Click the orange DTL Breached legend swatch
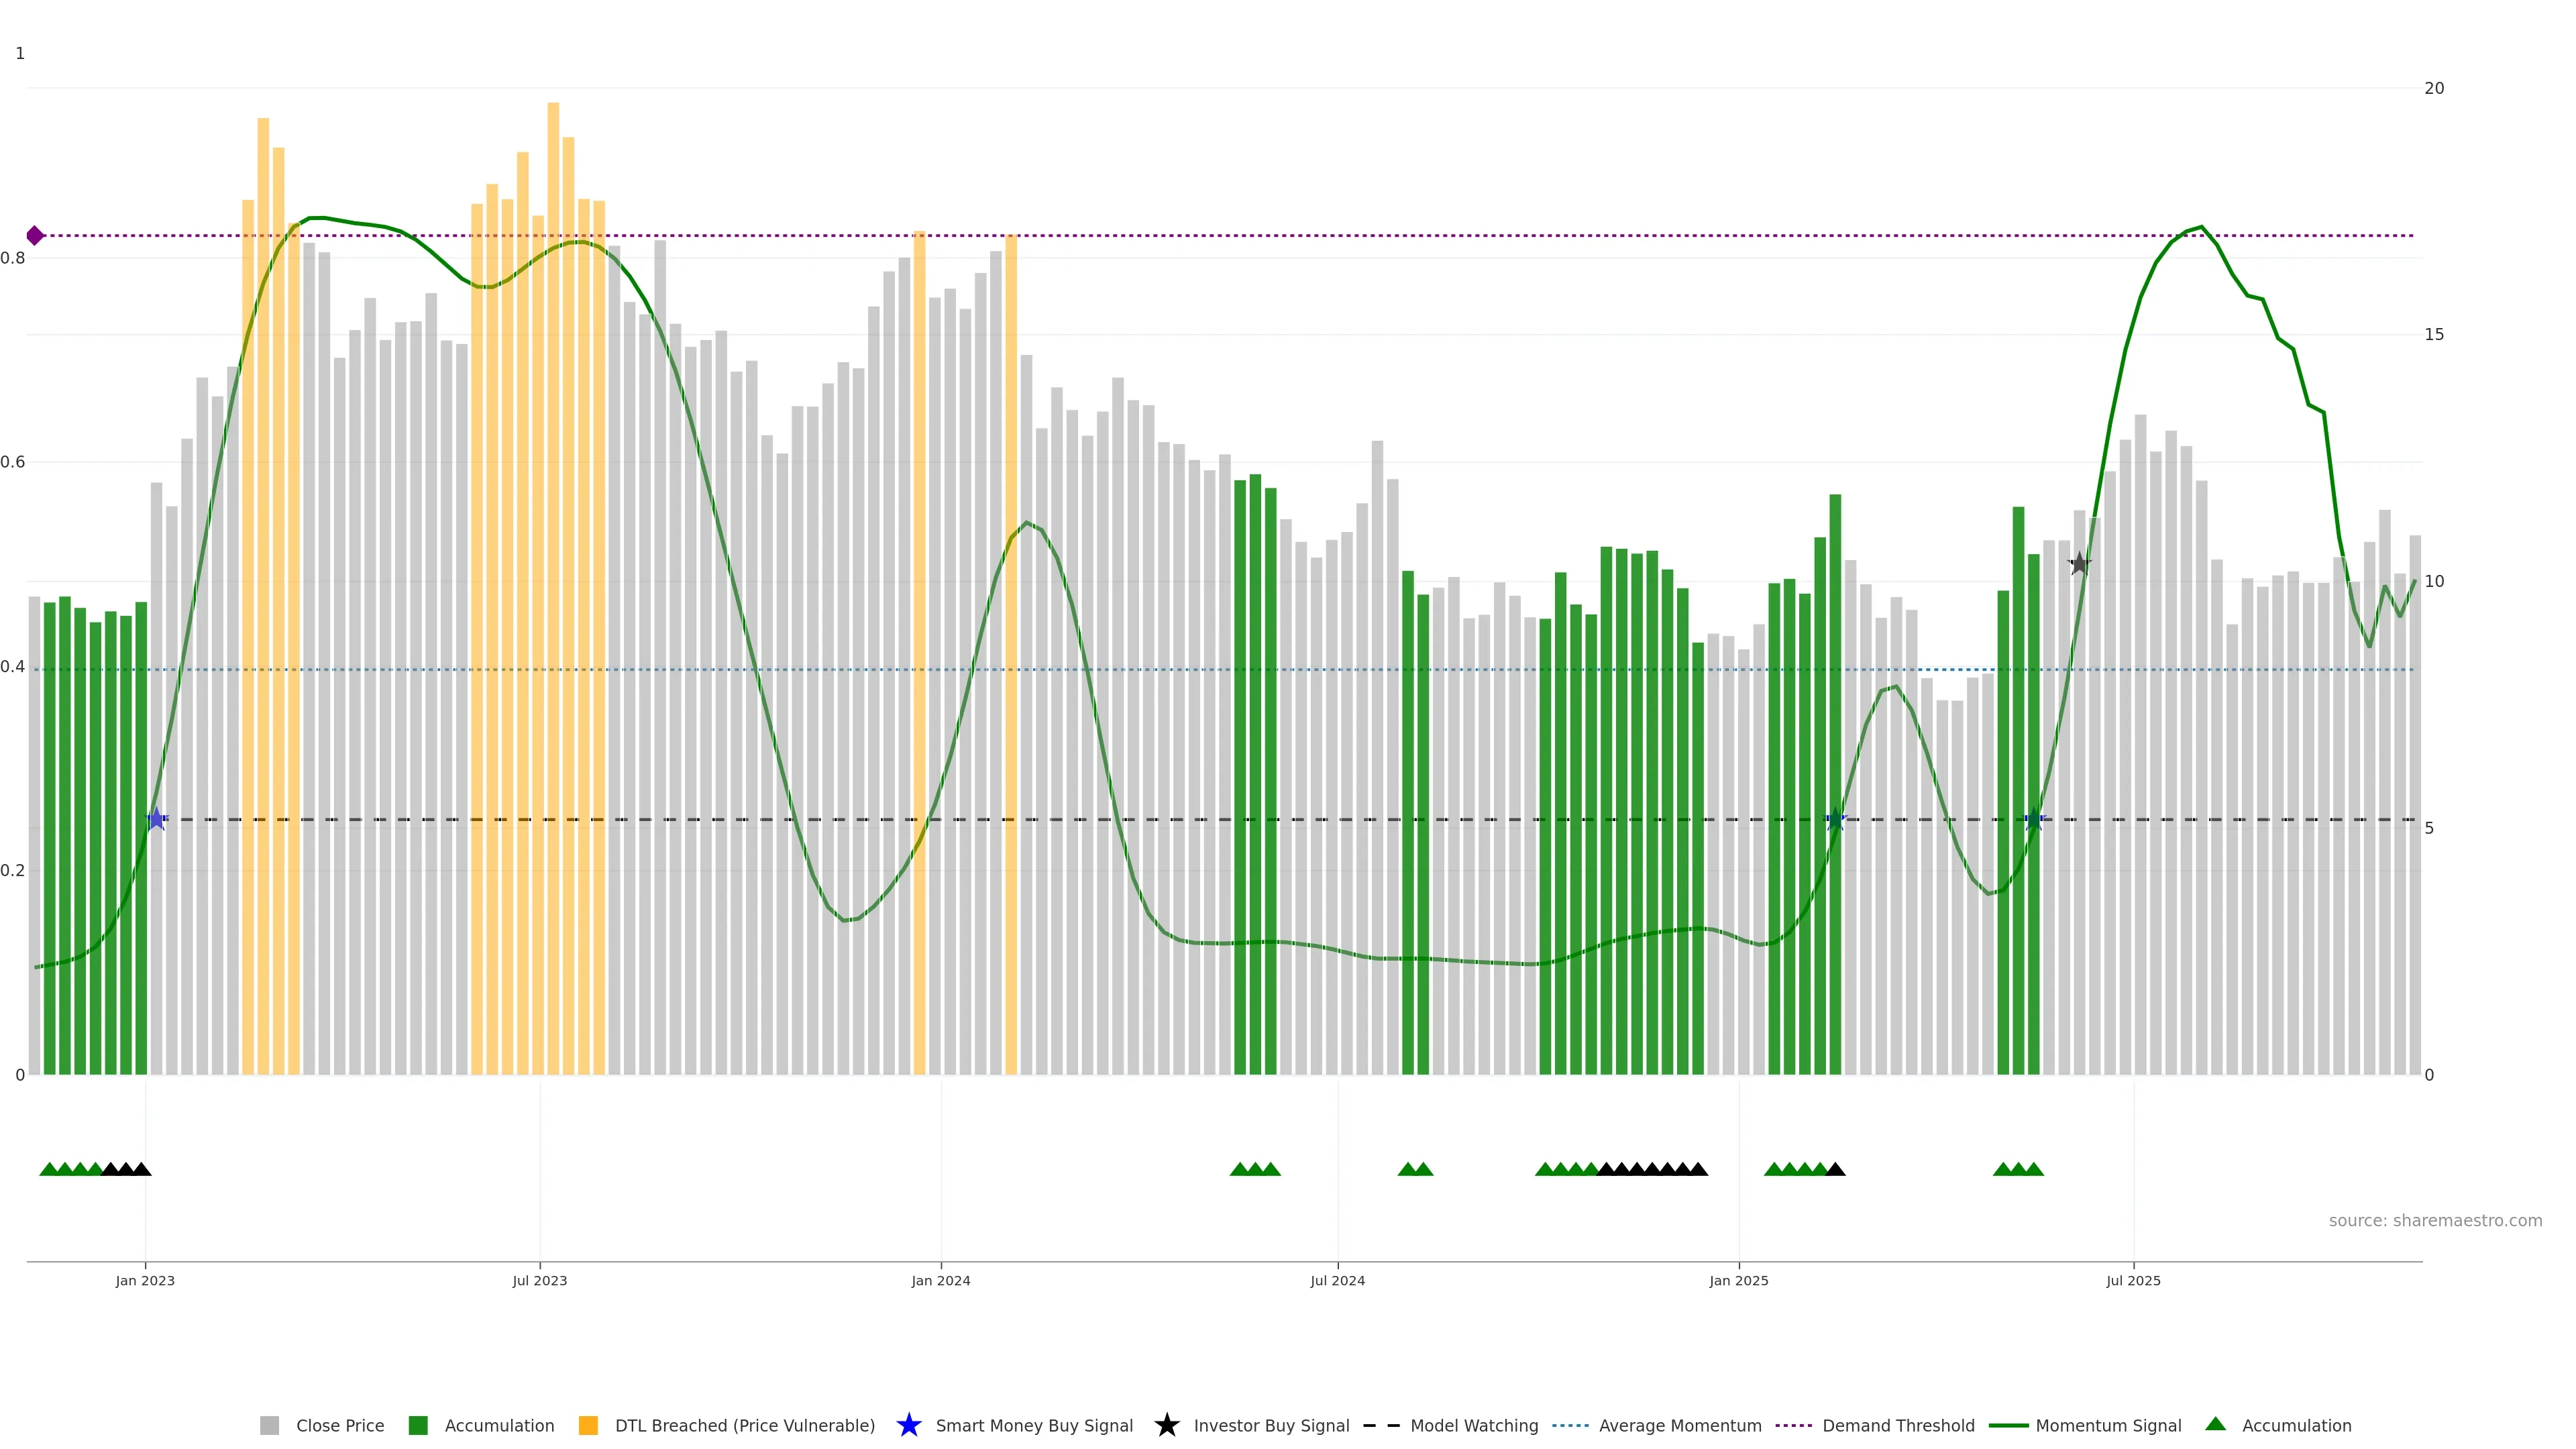This screenshot has width=2576, height=1449. click(588, 1425)
